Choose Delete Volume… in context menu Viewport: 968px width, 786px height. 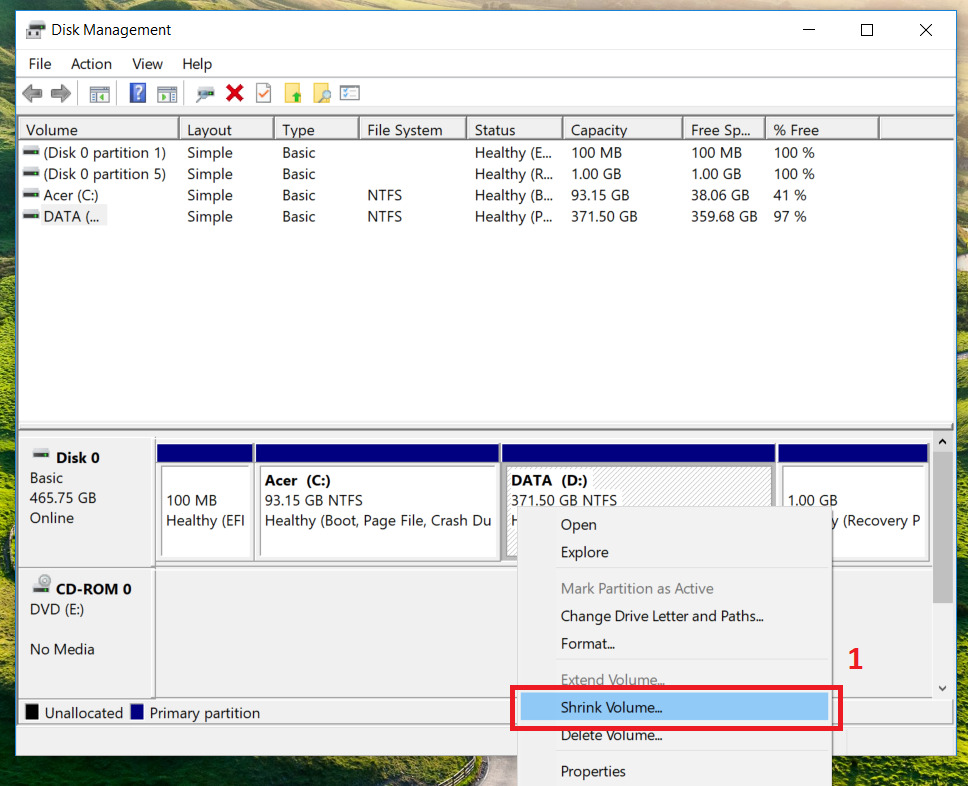pos(674,735)
